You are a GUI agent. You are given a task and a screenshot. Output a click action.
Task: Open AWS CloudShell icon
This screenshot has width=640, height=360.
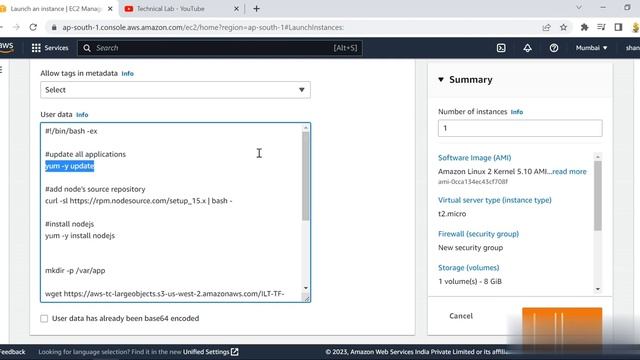coord(501,48)
